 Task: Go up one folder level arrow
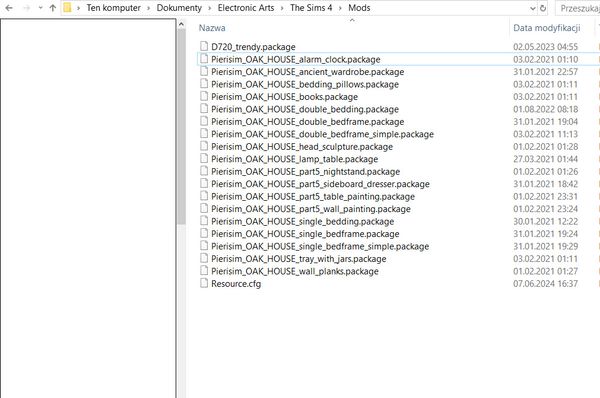[53, 8]
